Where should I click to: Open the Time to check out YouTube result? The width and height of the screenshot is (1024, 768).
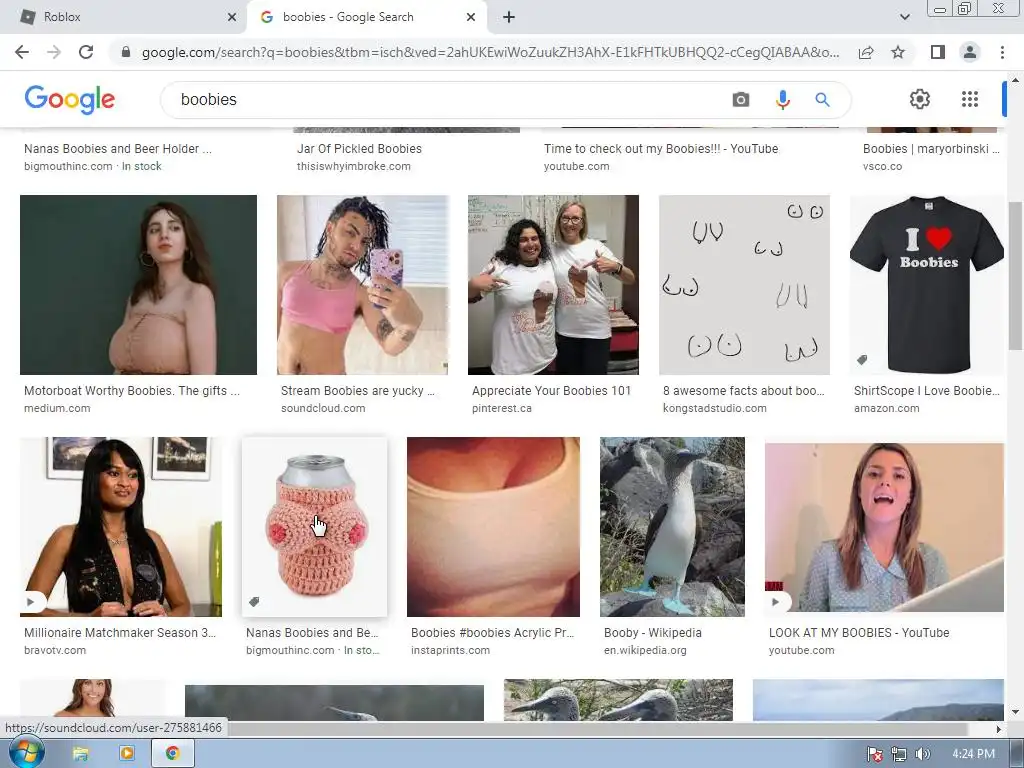[661, 149]
